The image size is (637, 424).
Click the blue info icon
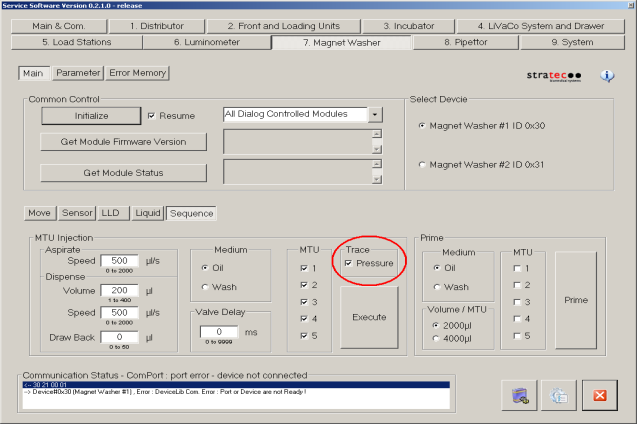607,76
